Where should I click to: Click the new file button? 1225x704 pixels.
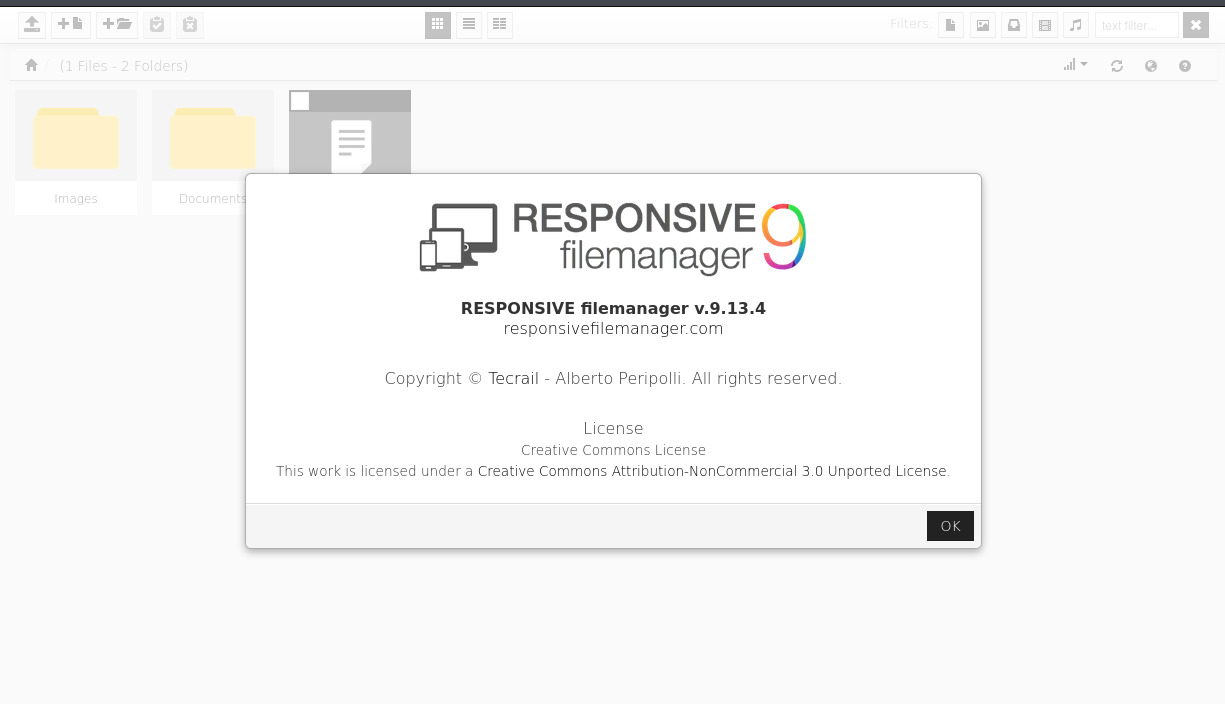[71, 25]
